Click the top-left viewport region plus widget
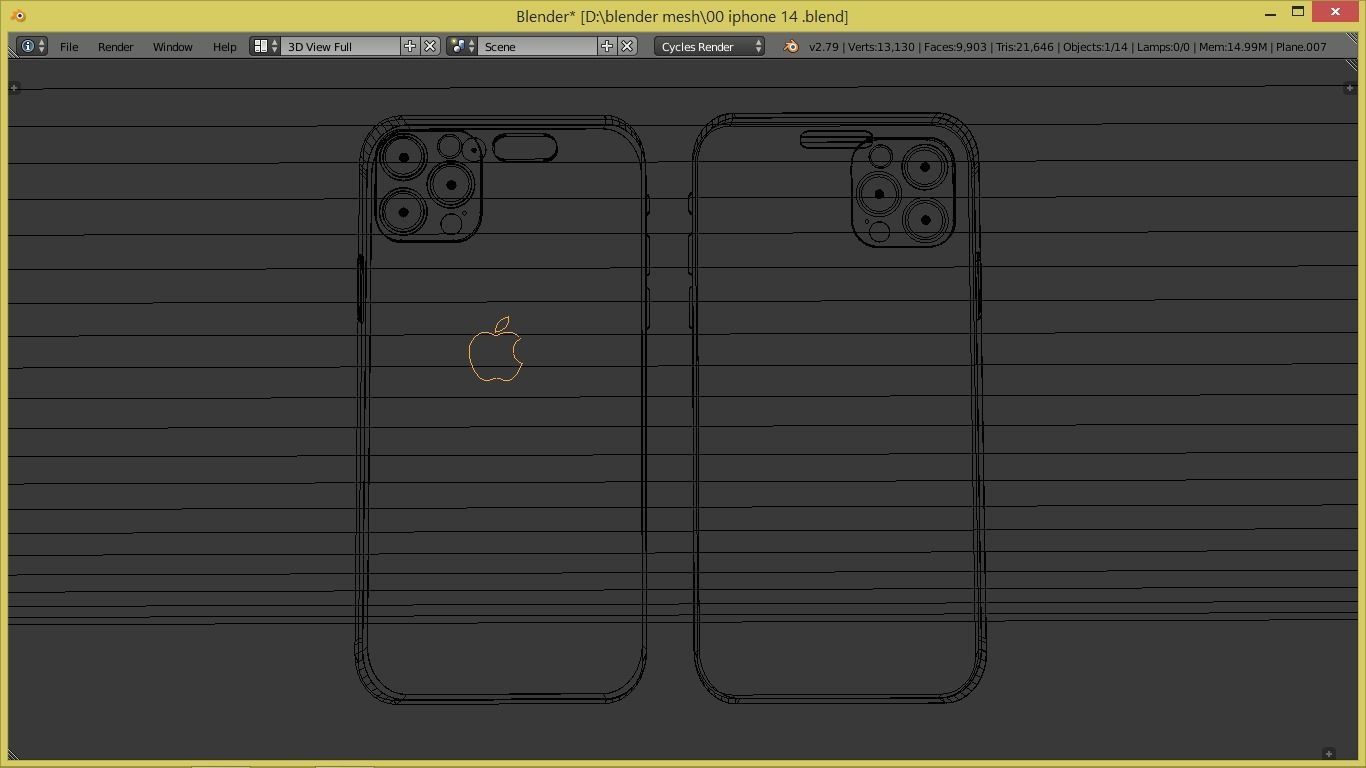Screen dimensions: 1366x768 pyautogui.click(x=14, y=88)
